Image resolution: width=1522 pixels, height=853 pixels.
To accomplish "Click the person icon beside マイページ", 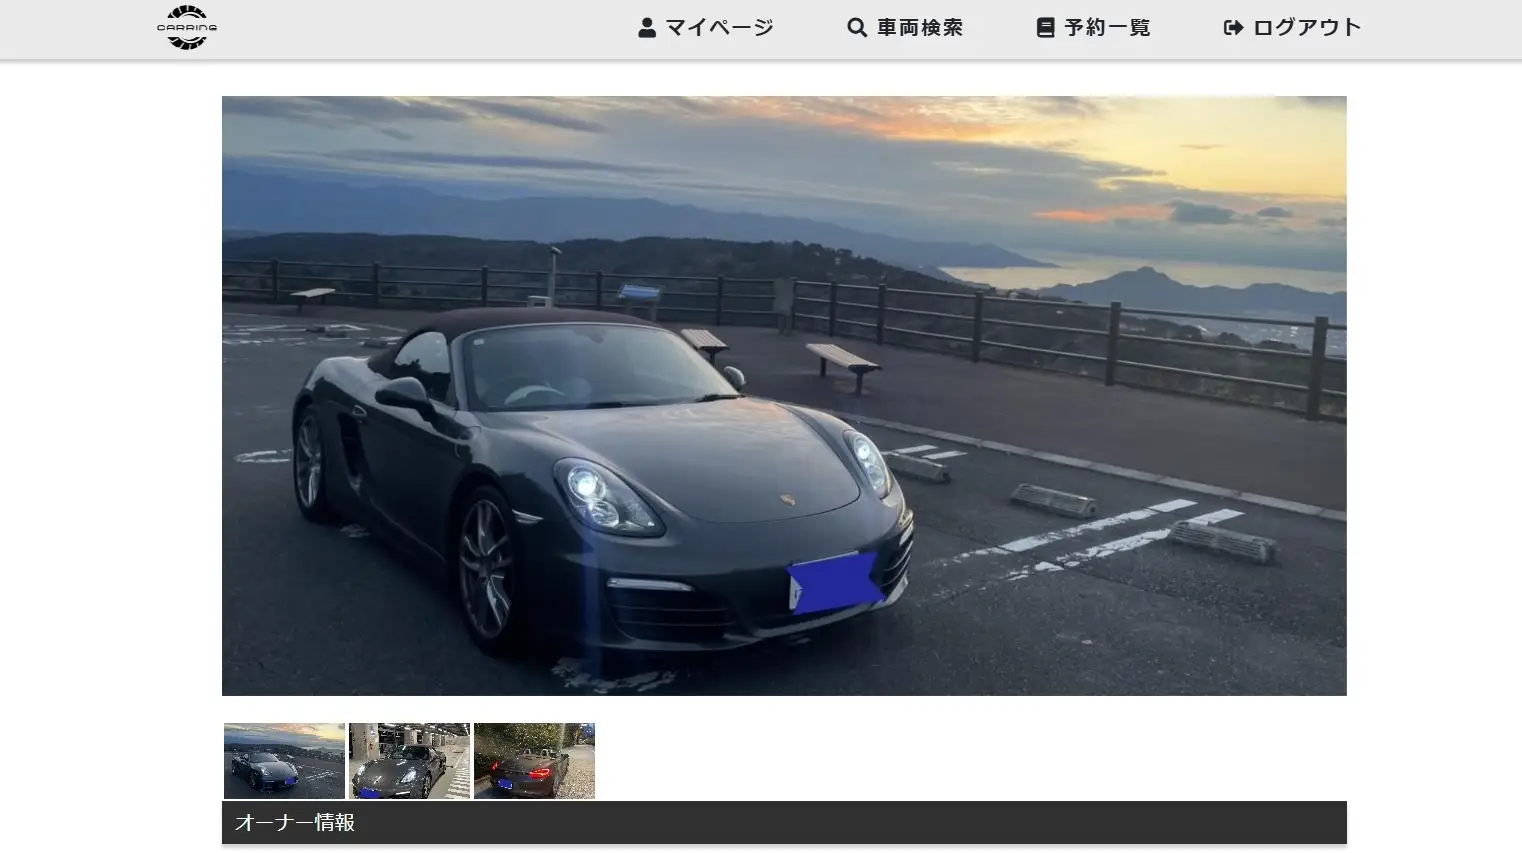I will [x=647, y=28].
